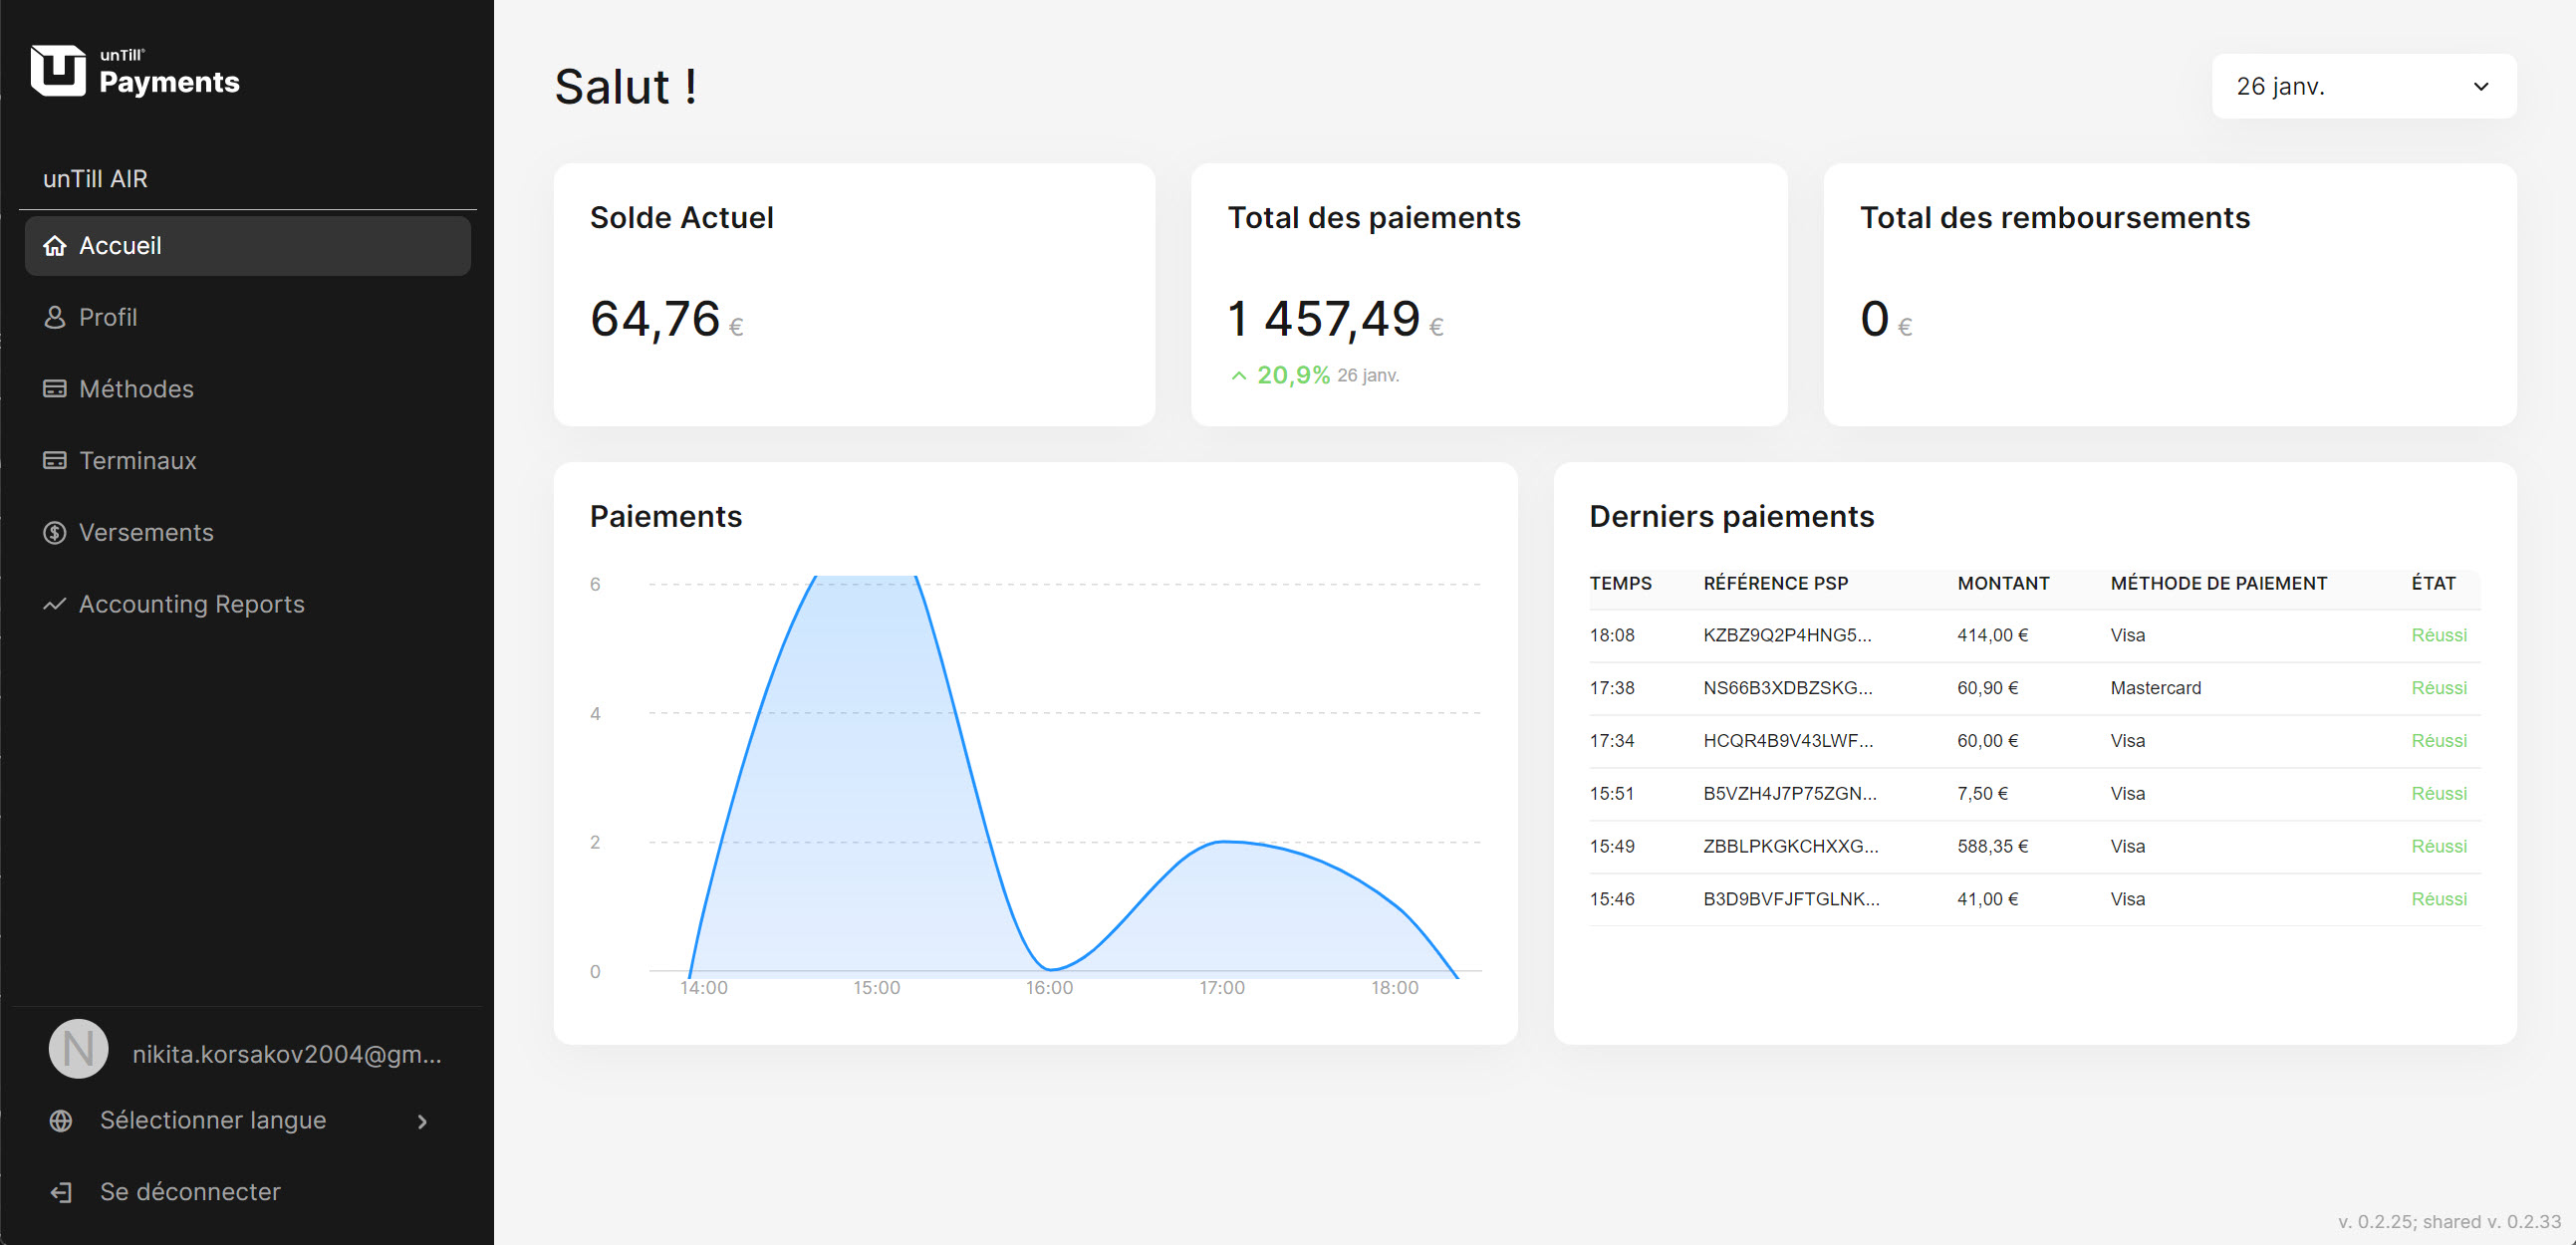
Task: Expand the Sélectionner langue chevron
Action: coord(422,1122)
